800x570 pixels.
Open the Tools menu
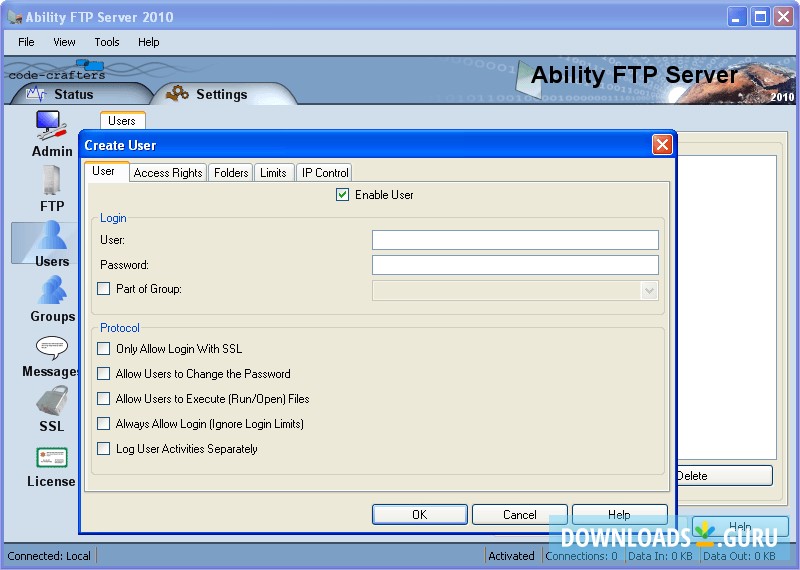point(107,42)
